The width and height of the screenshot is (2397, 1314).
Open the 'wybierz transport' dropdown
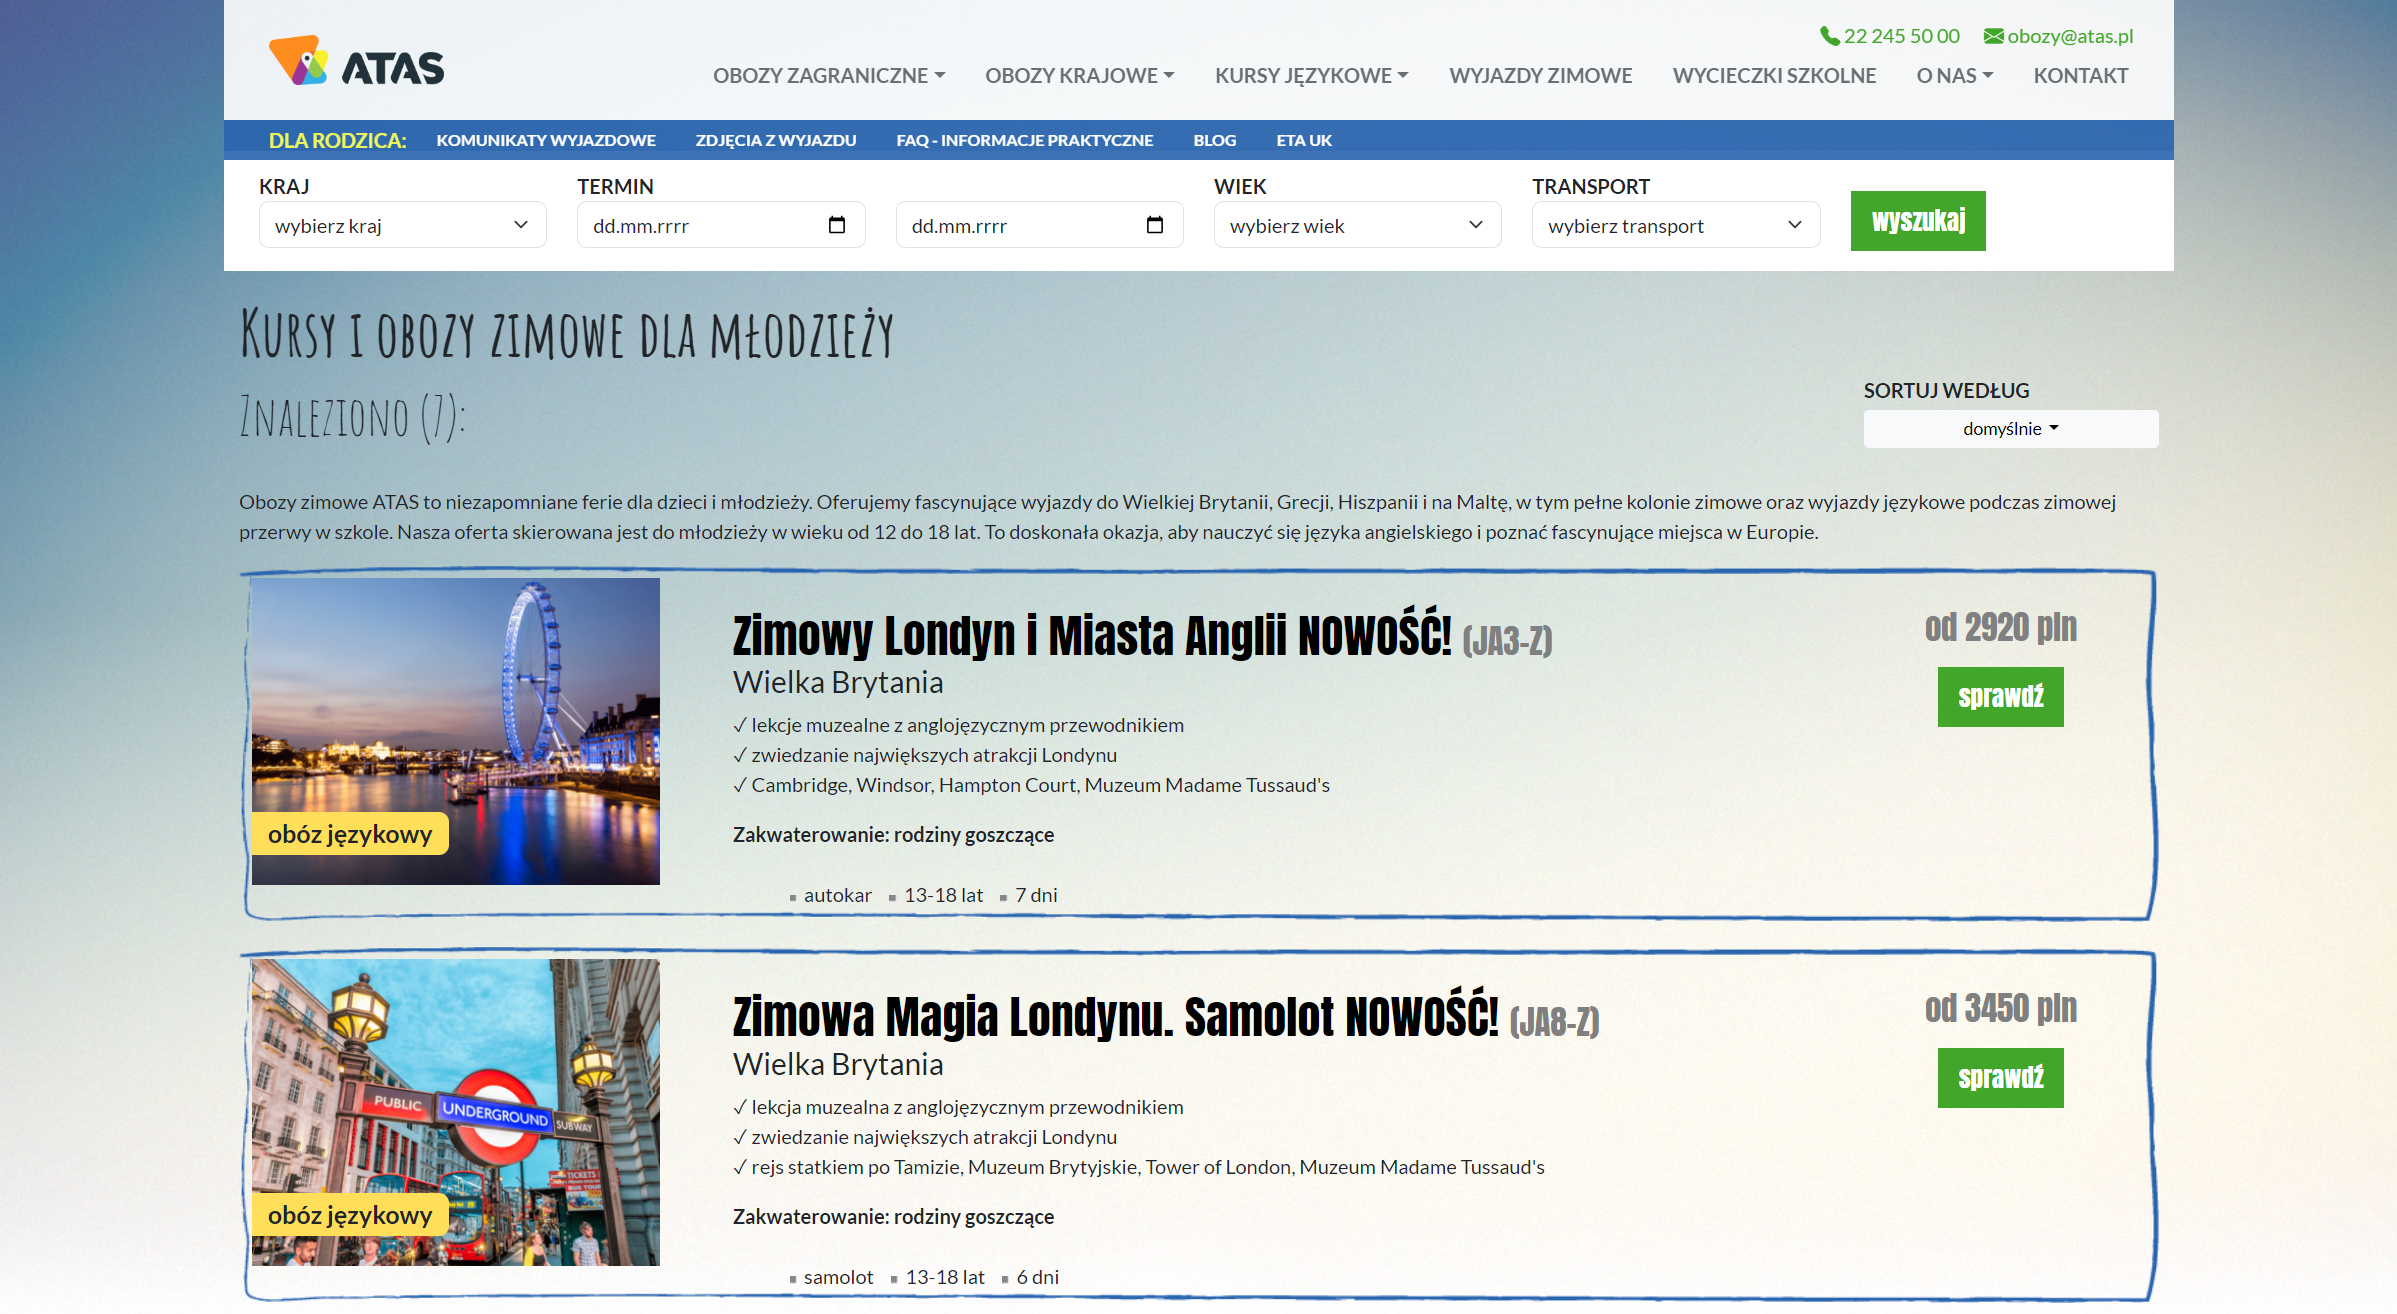(x=1675, y=225)
